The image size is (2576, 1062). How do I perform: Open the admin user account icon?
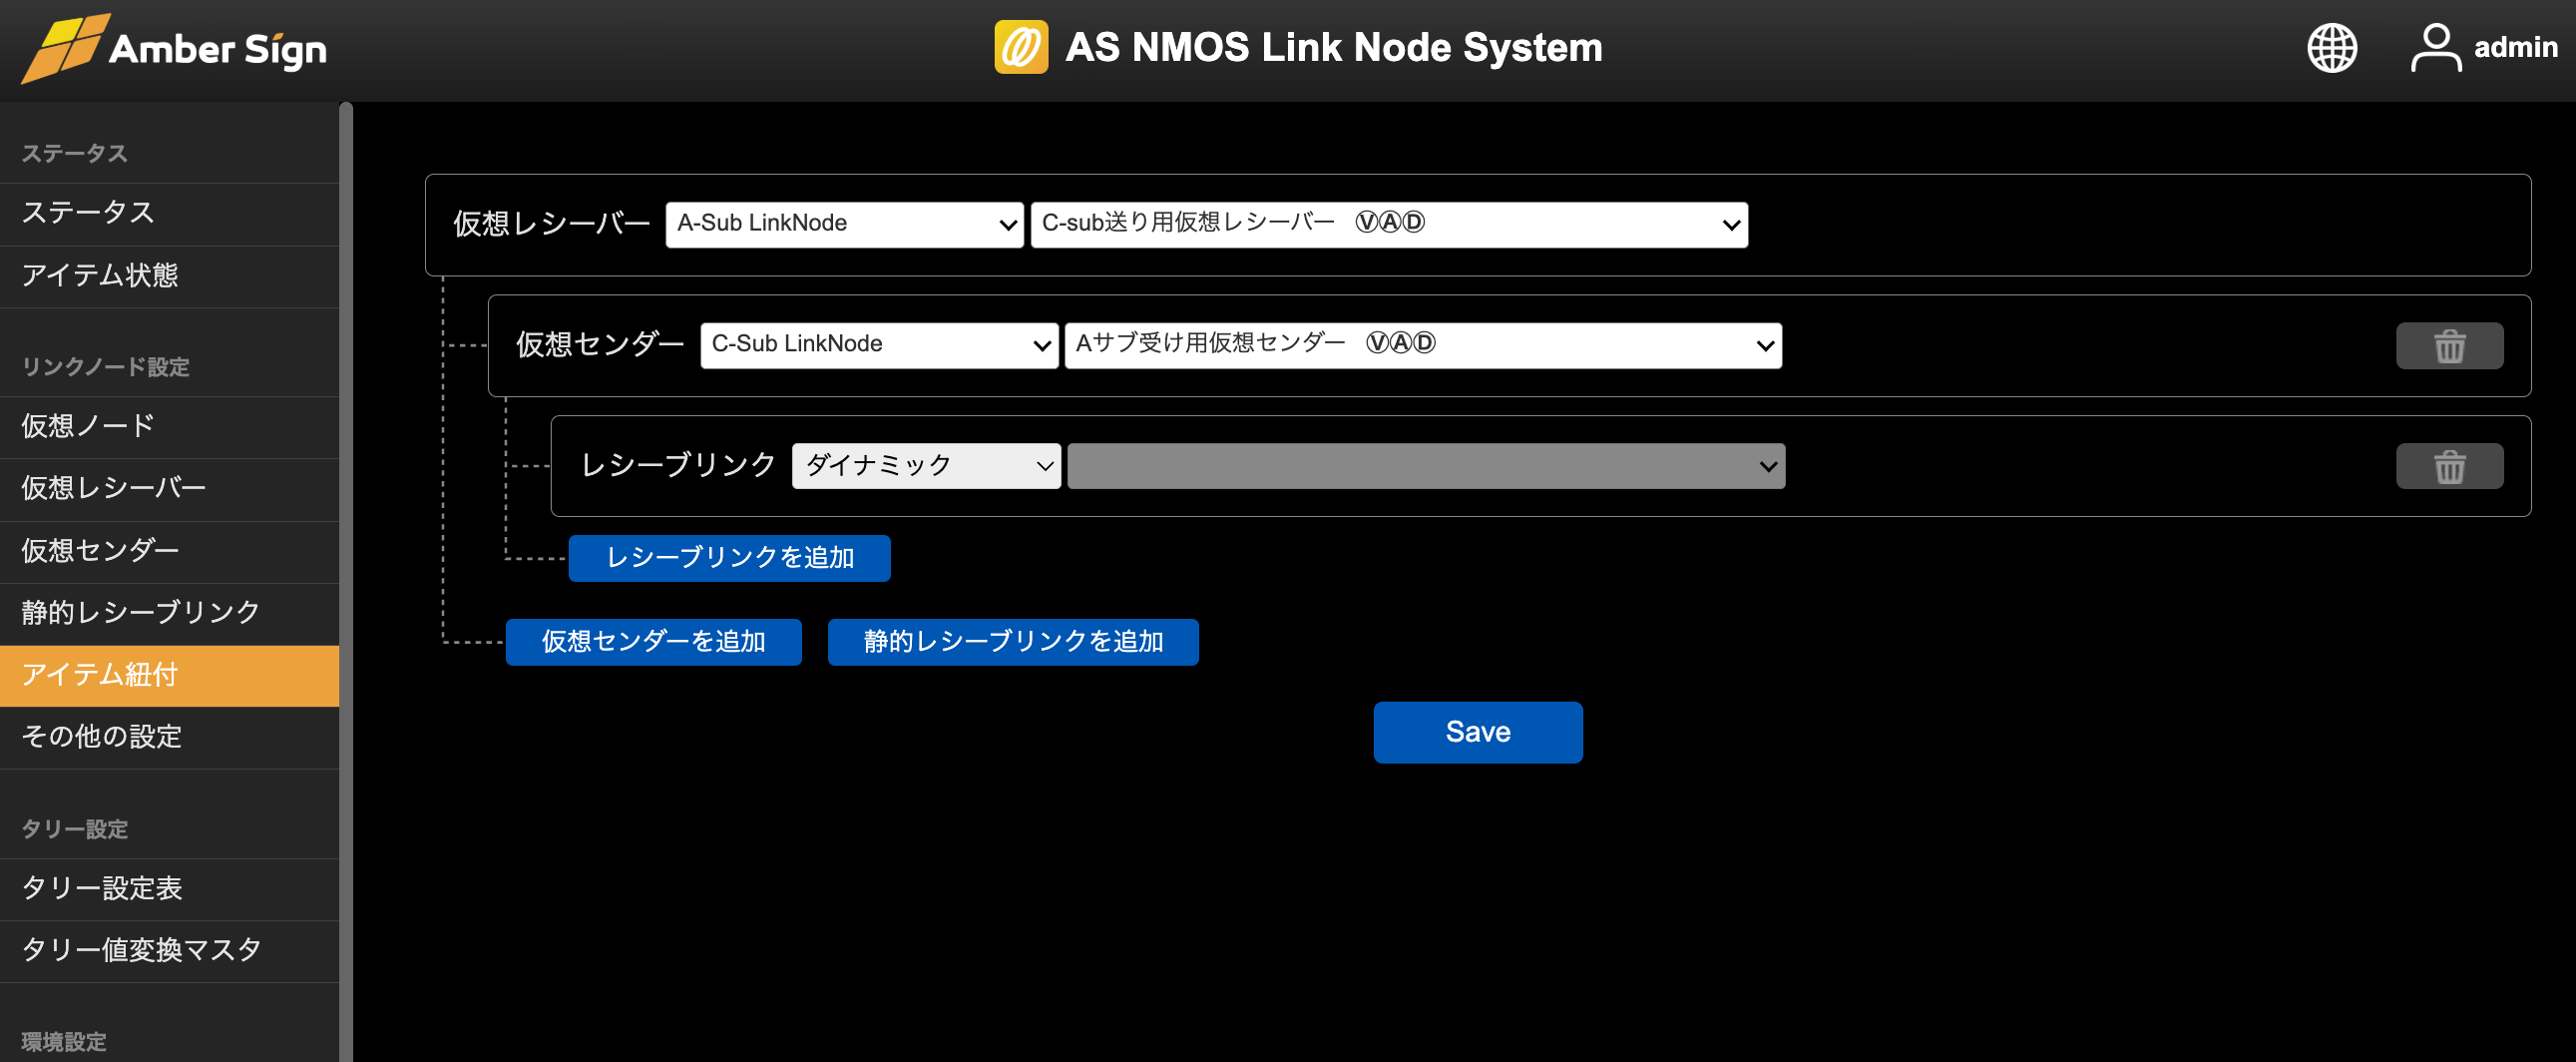pos(2435,48)
